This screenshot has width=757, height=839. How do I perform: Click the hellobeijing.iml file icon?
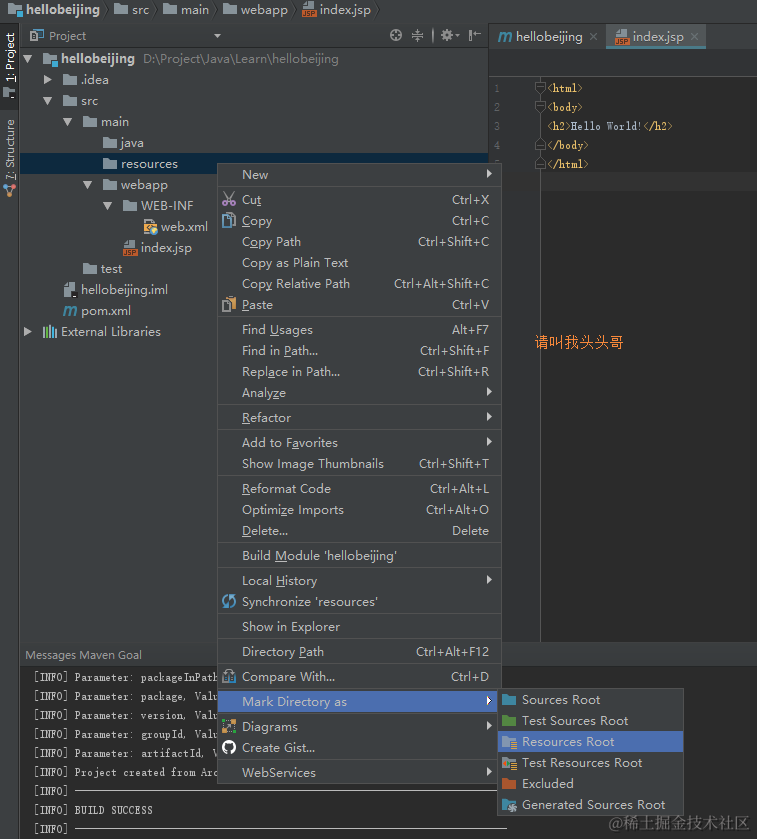pyautogui.click(x=70, y=289)
